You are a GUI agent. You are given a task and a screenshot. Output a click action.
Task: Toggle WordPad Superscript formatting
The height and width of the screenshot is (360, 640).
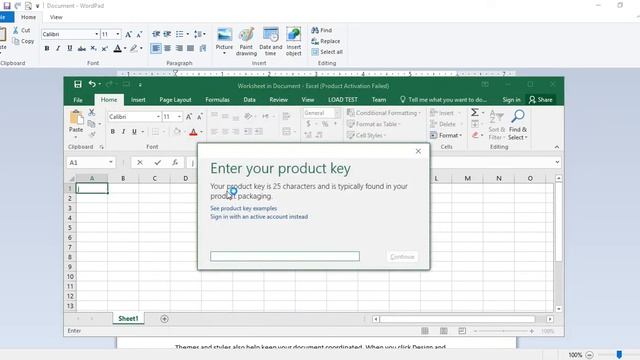coord(105,49)
